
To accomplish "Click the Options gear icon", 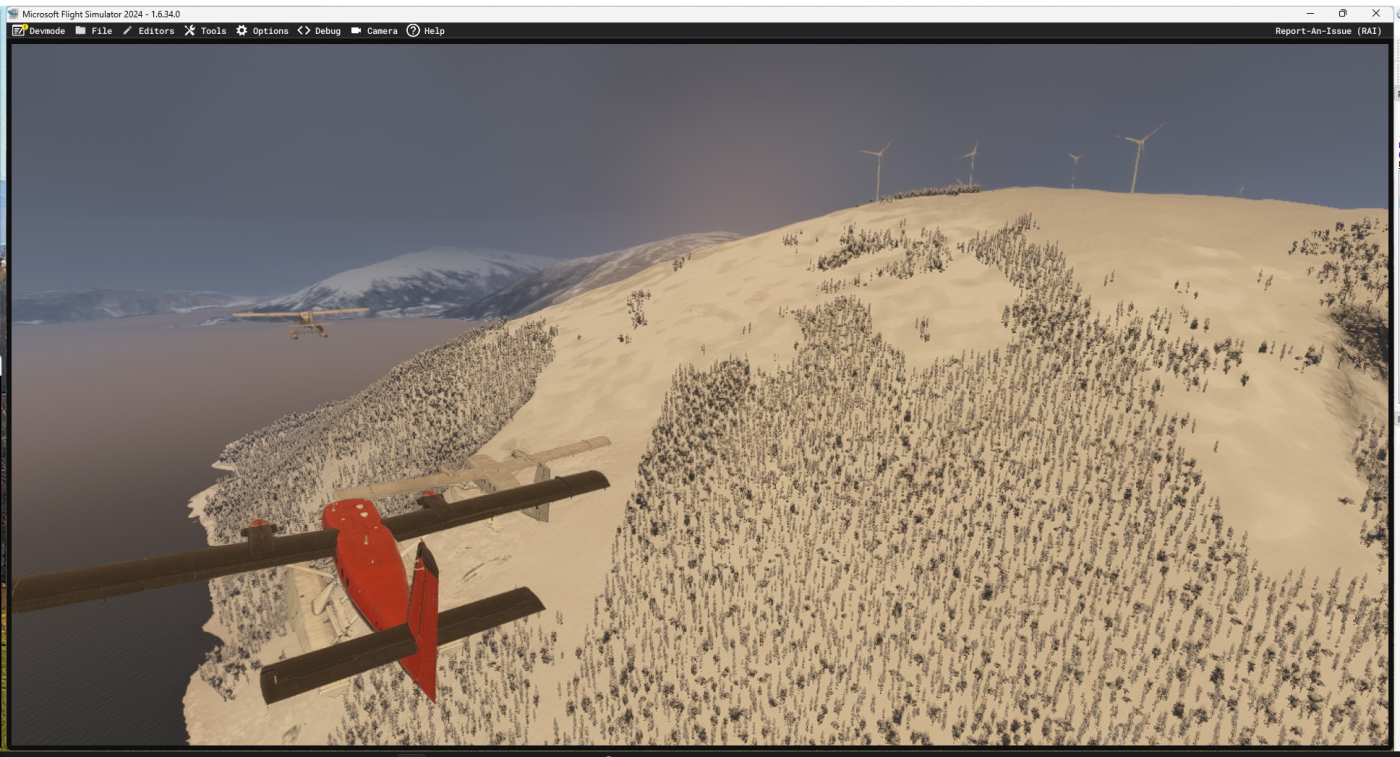I will [242, 31].
